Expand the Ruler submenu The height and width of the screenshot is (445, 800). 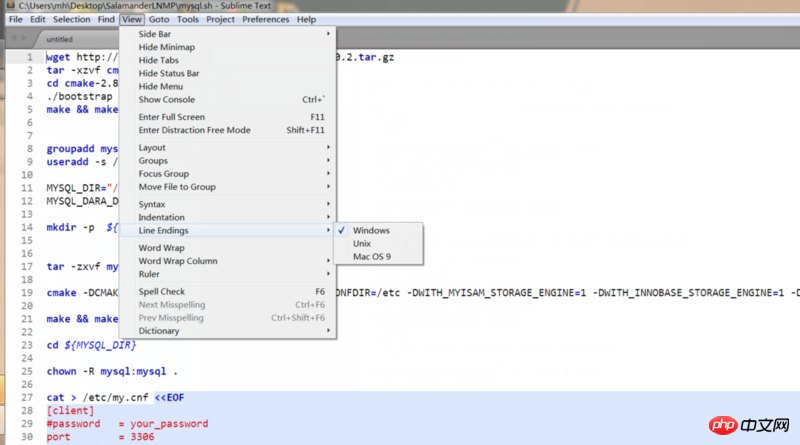228,274
